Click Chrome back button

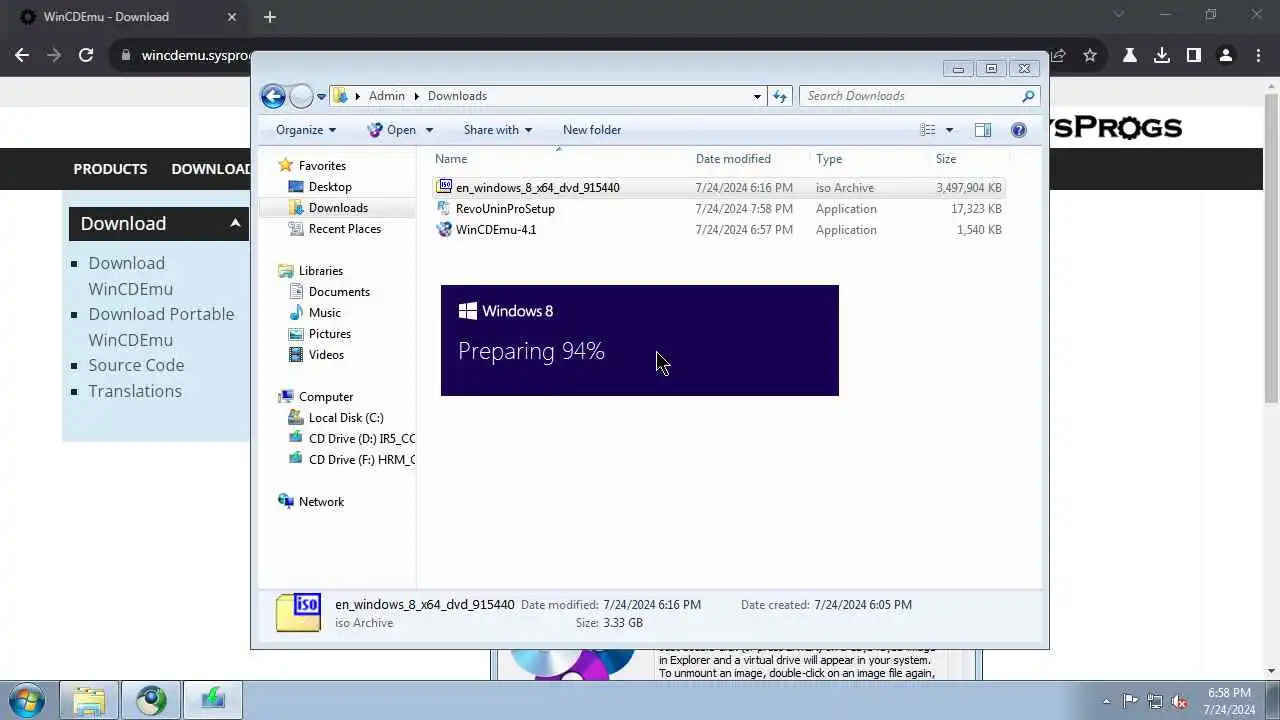click(x=22, y=55)
